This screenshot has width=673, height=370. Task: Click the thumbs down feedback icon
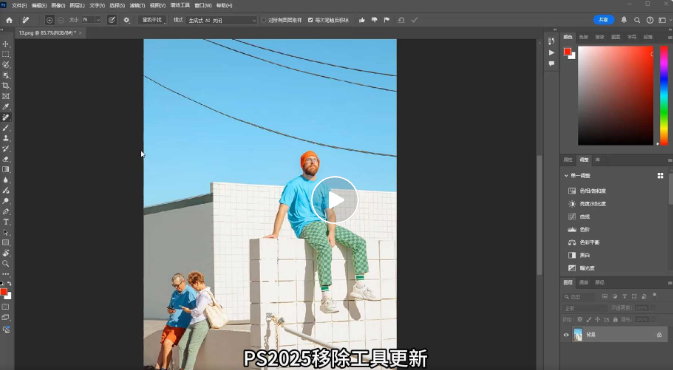[x=374, y=20]
